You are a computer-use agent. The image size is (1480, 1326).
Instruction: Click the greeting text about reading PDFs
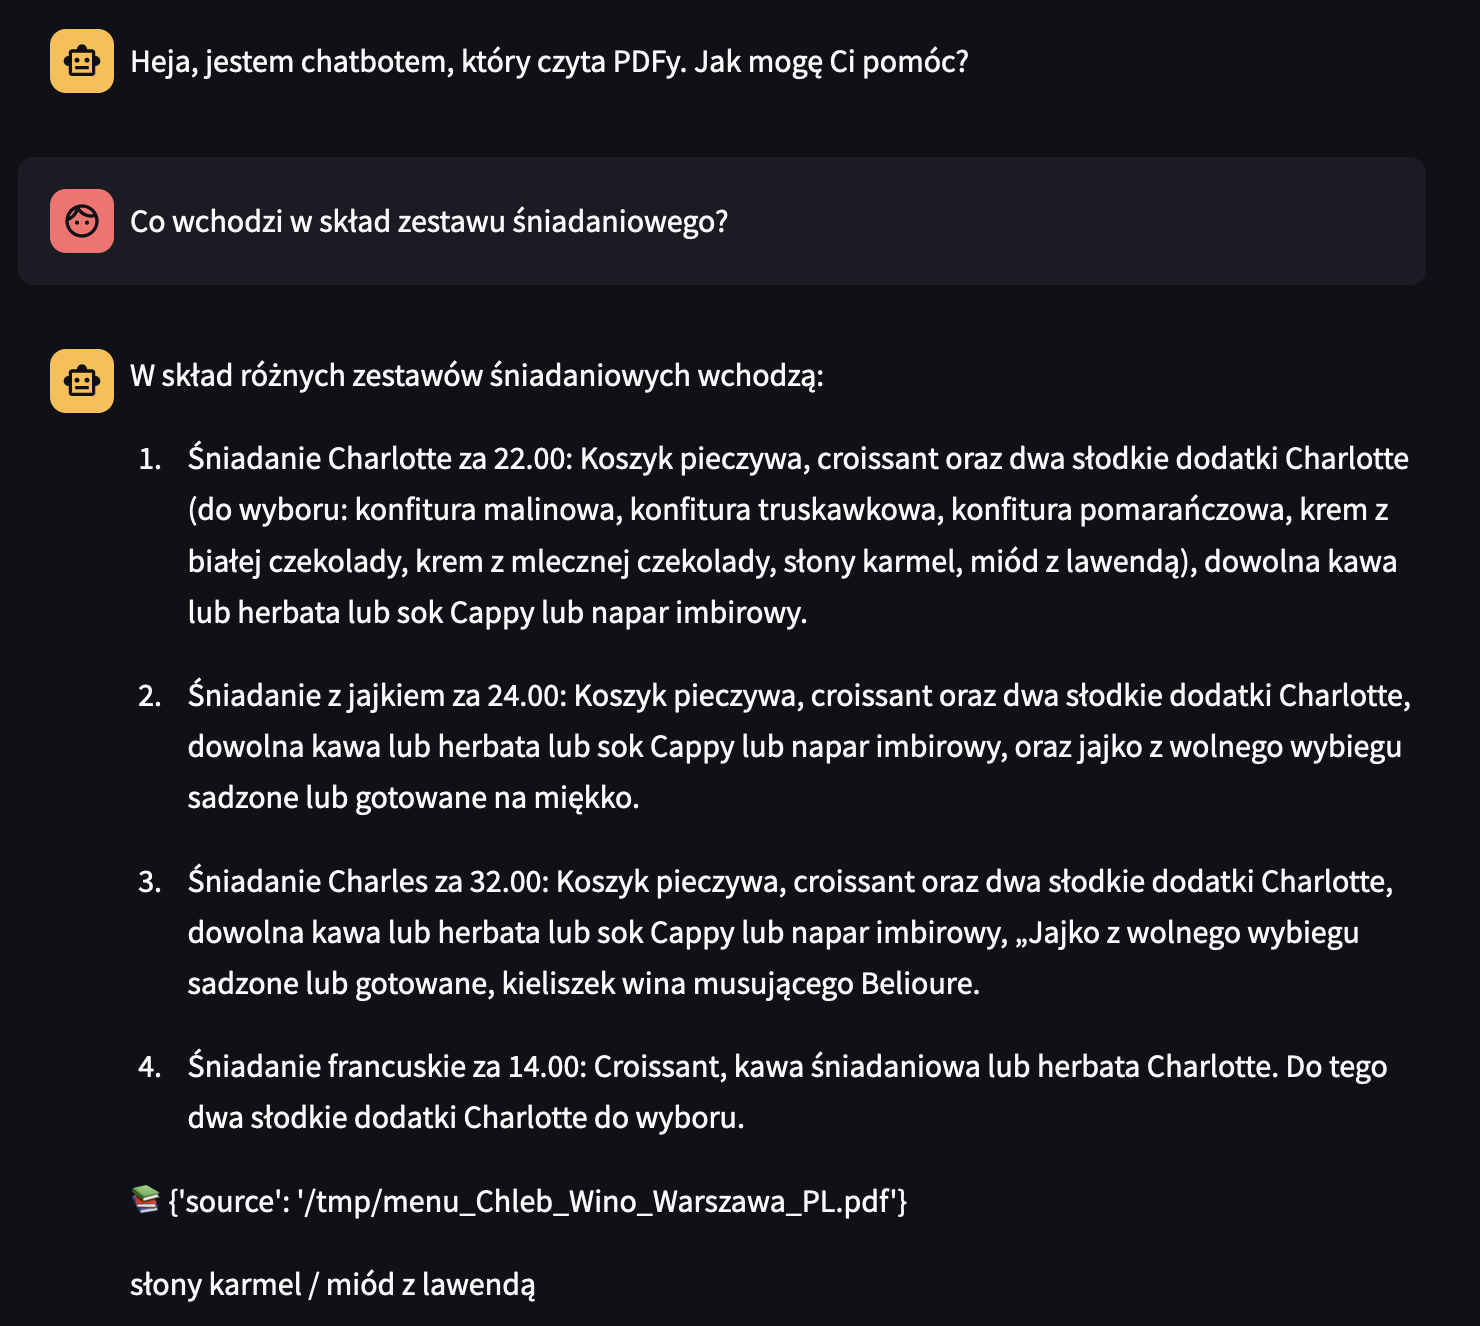click(x=549, y=62)
